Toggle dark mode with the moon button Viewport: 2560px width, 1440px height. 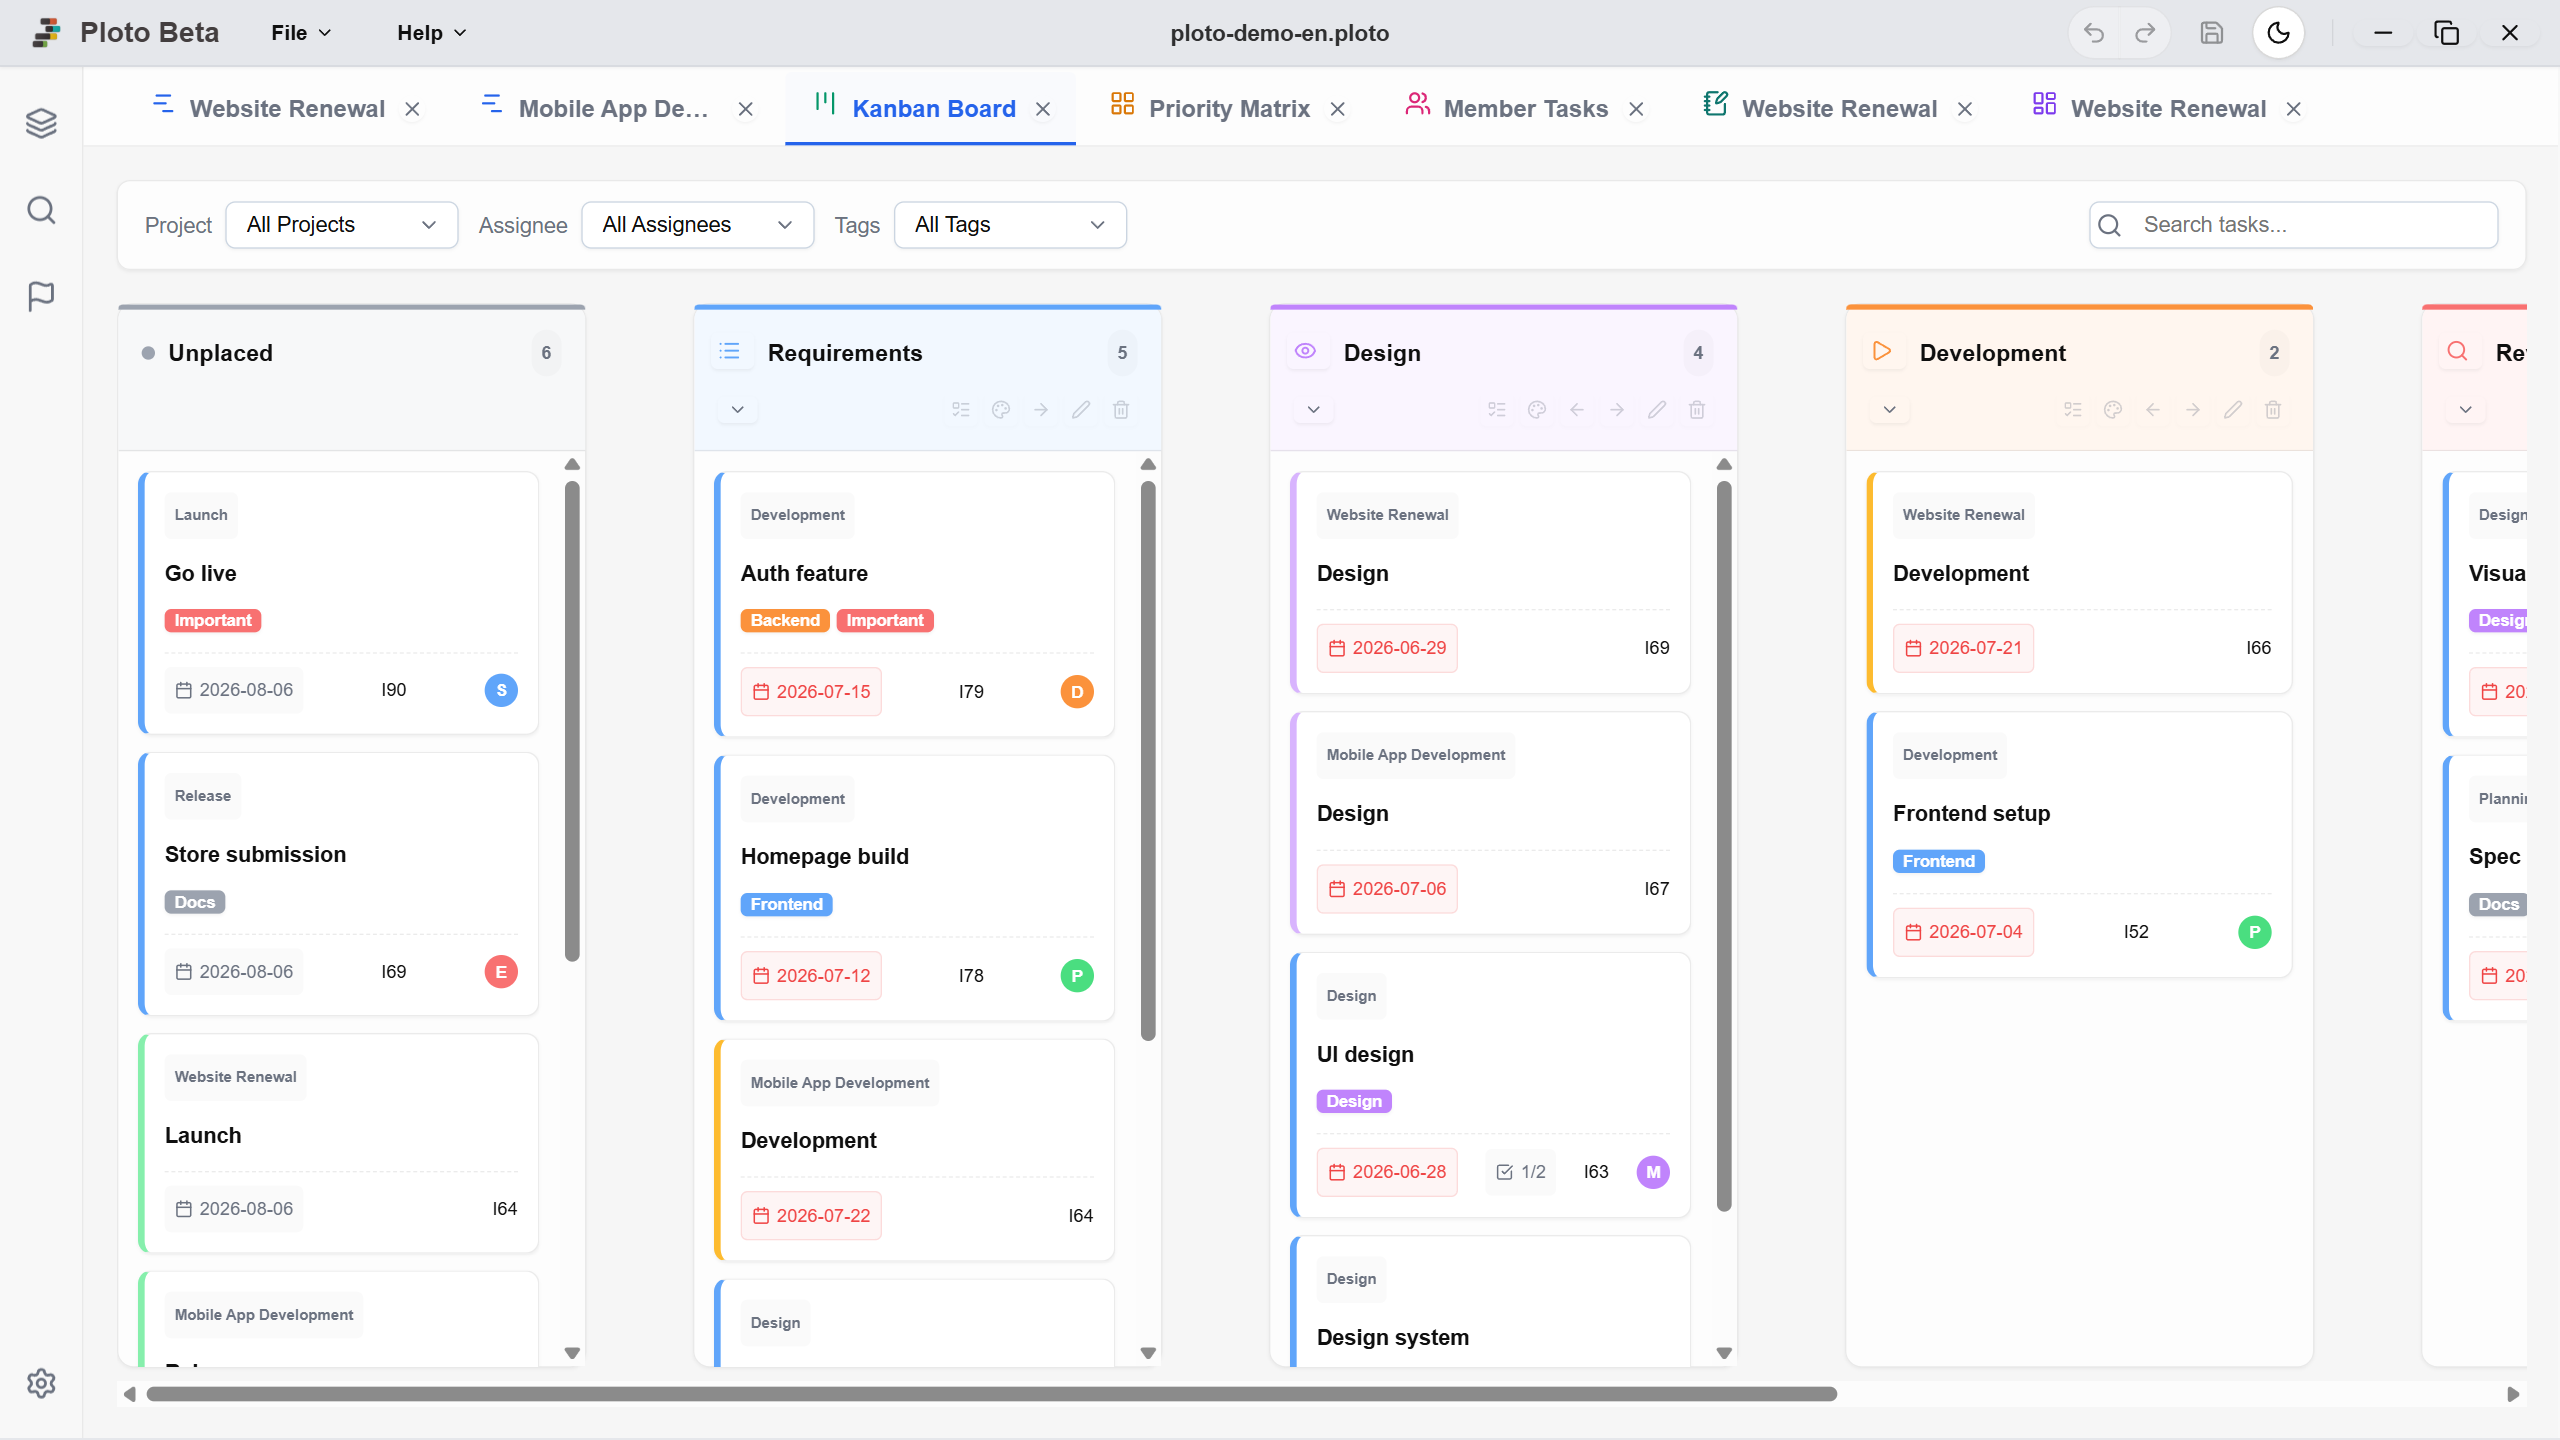click(2279, 33)
